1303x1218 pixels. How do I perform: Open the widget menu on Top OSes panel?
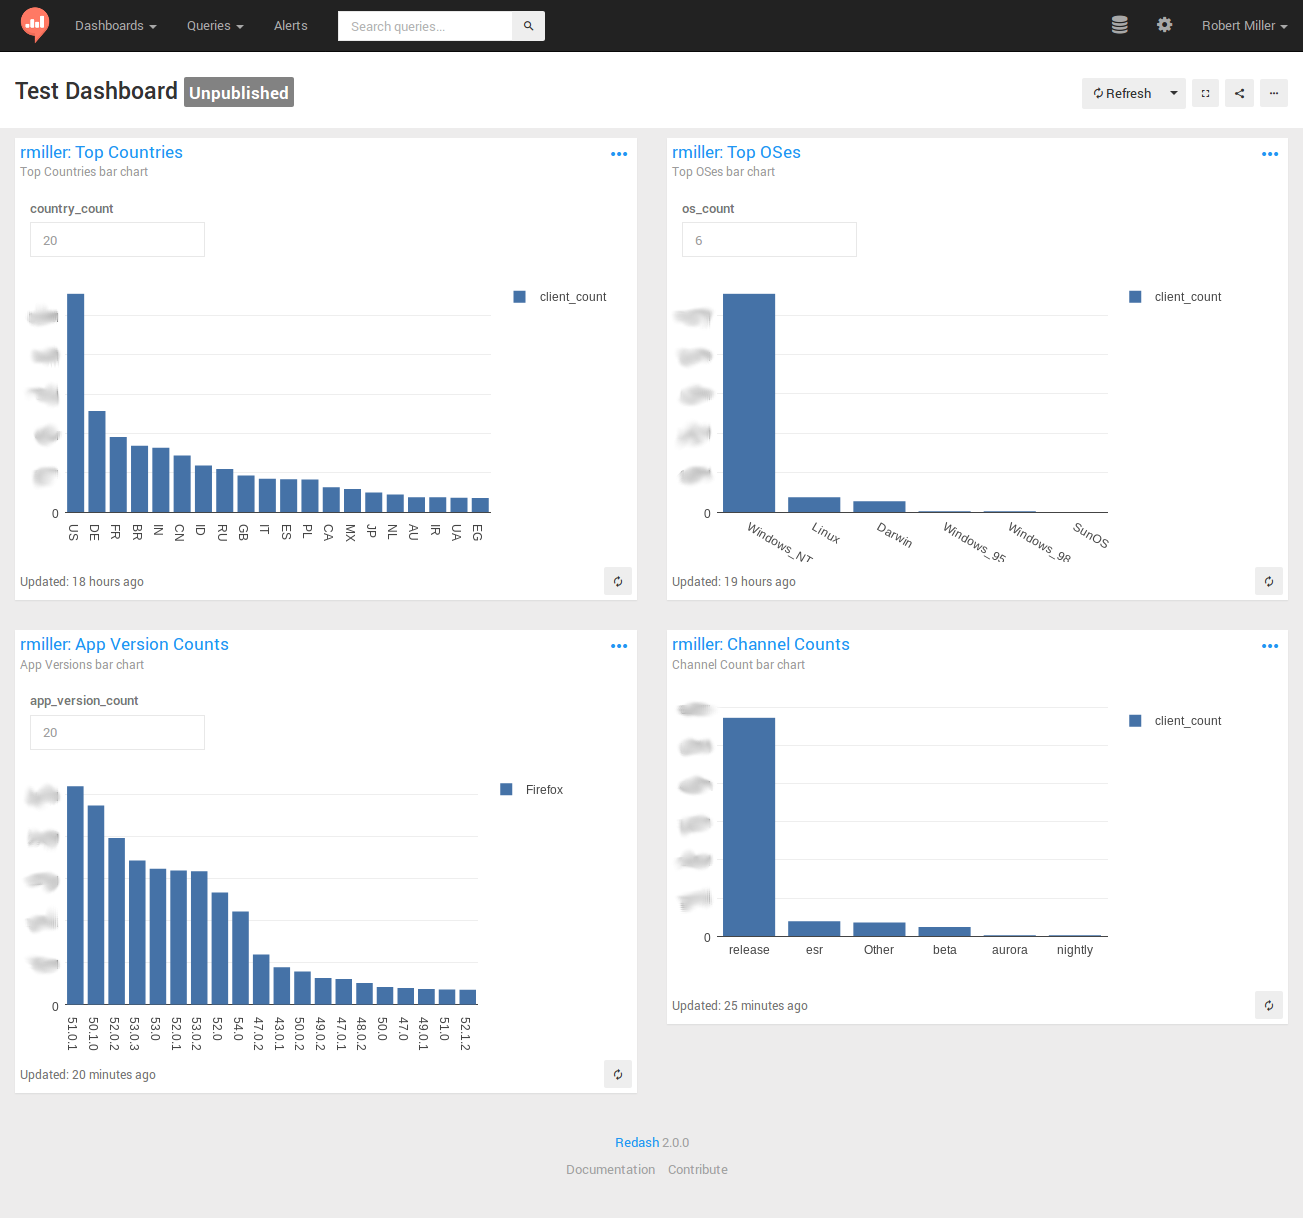[x=1269, y=153]
